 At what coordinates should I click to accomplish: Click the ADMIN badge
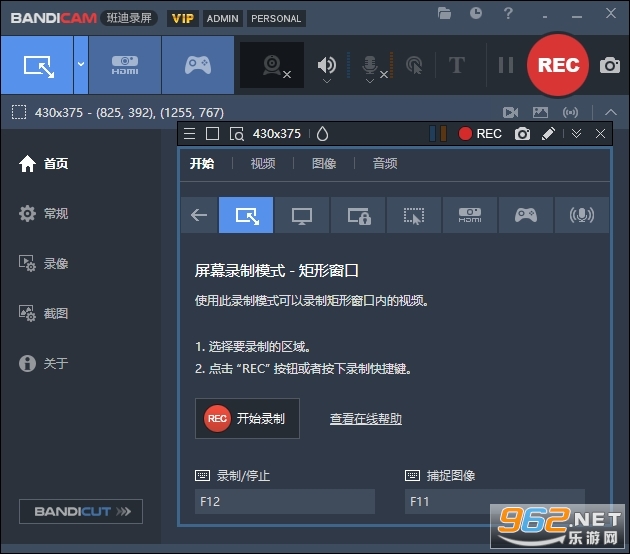(x=223, y=18)
